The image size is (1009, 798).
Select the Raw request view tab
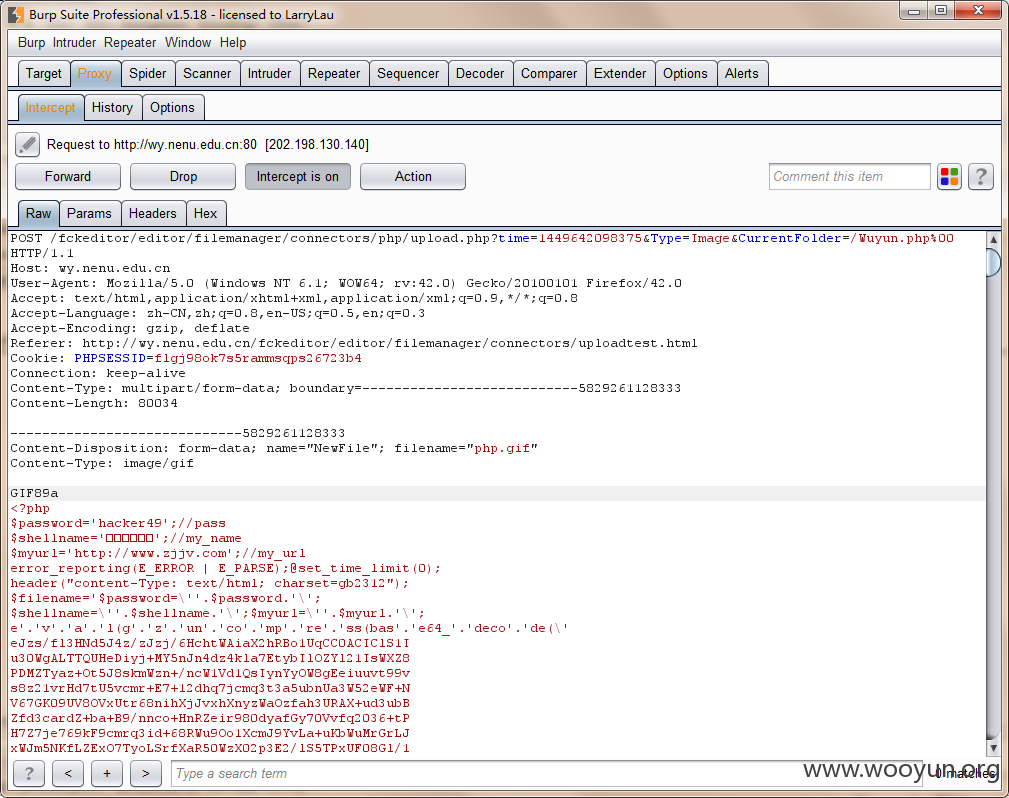(x=39, y=214)
